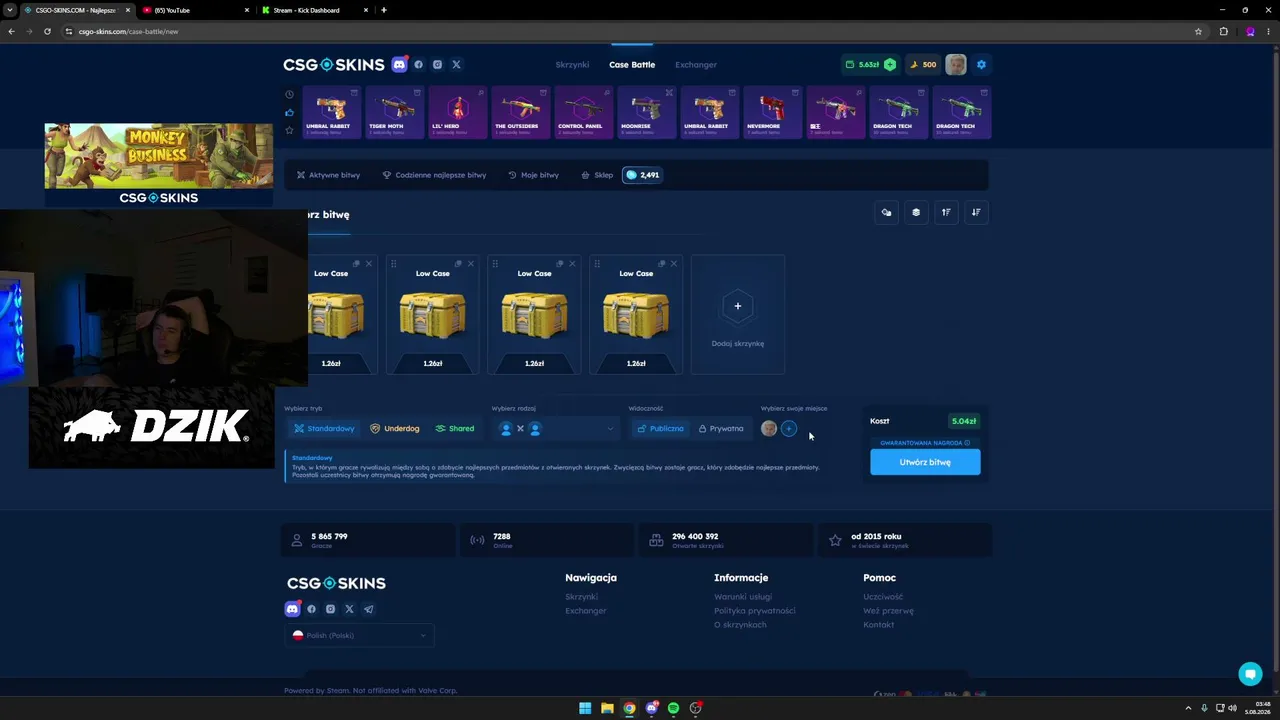
Task: Open footer link Polityka prywatności
Action: pyautogui.click(x=755, y=611)
